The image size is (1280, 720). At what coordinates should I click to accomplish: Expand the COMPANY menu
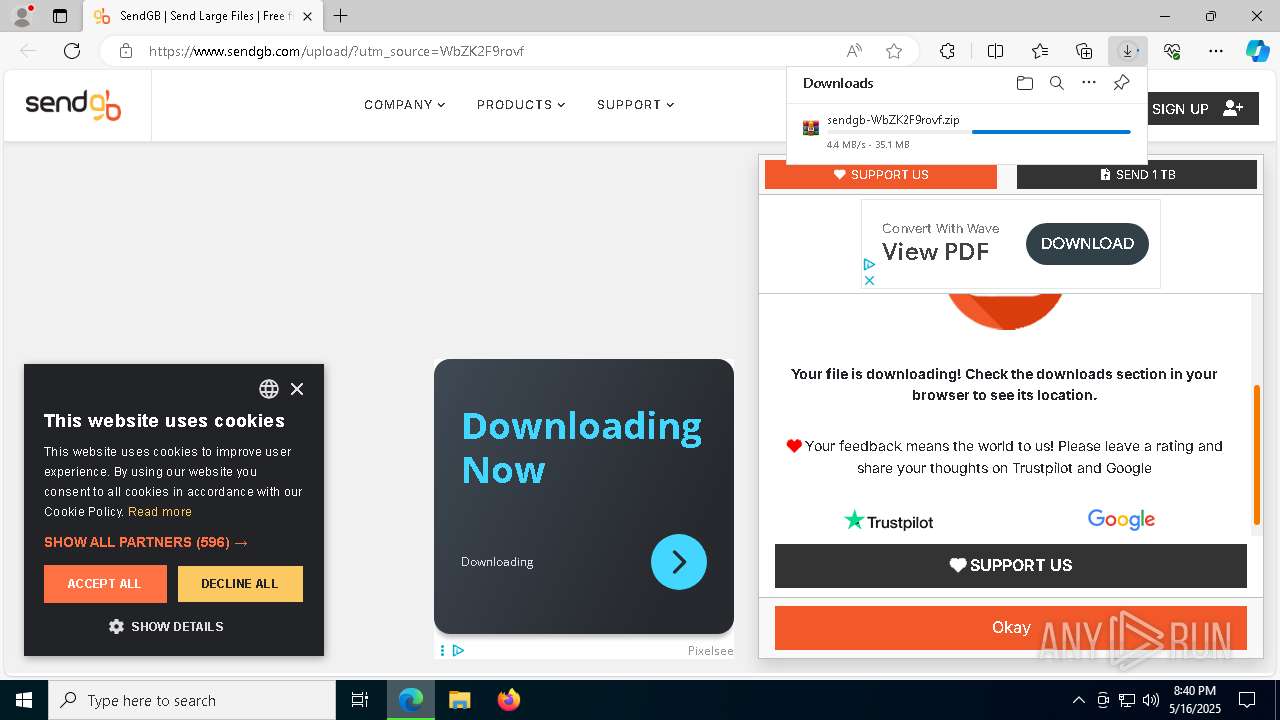pos(405,104)
